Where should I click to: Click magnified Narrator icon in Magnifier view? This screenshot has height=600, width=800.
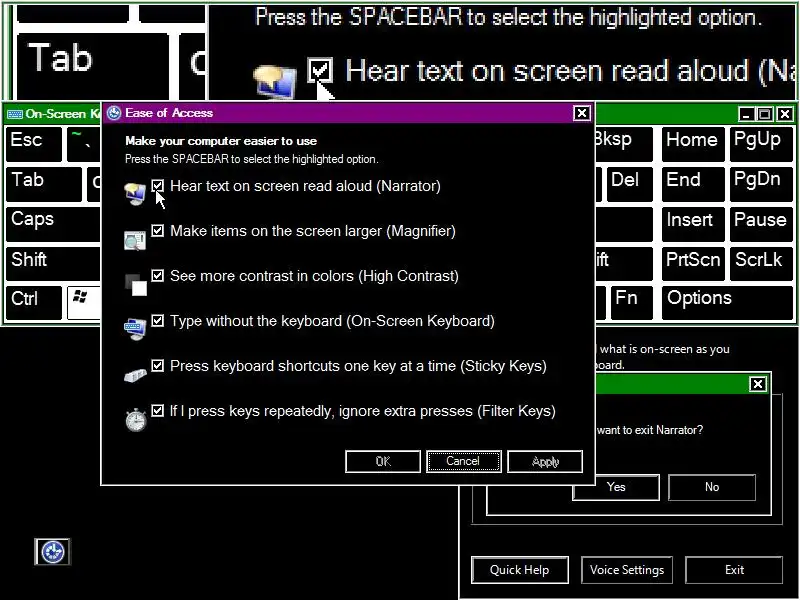tap(274, 81)
